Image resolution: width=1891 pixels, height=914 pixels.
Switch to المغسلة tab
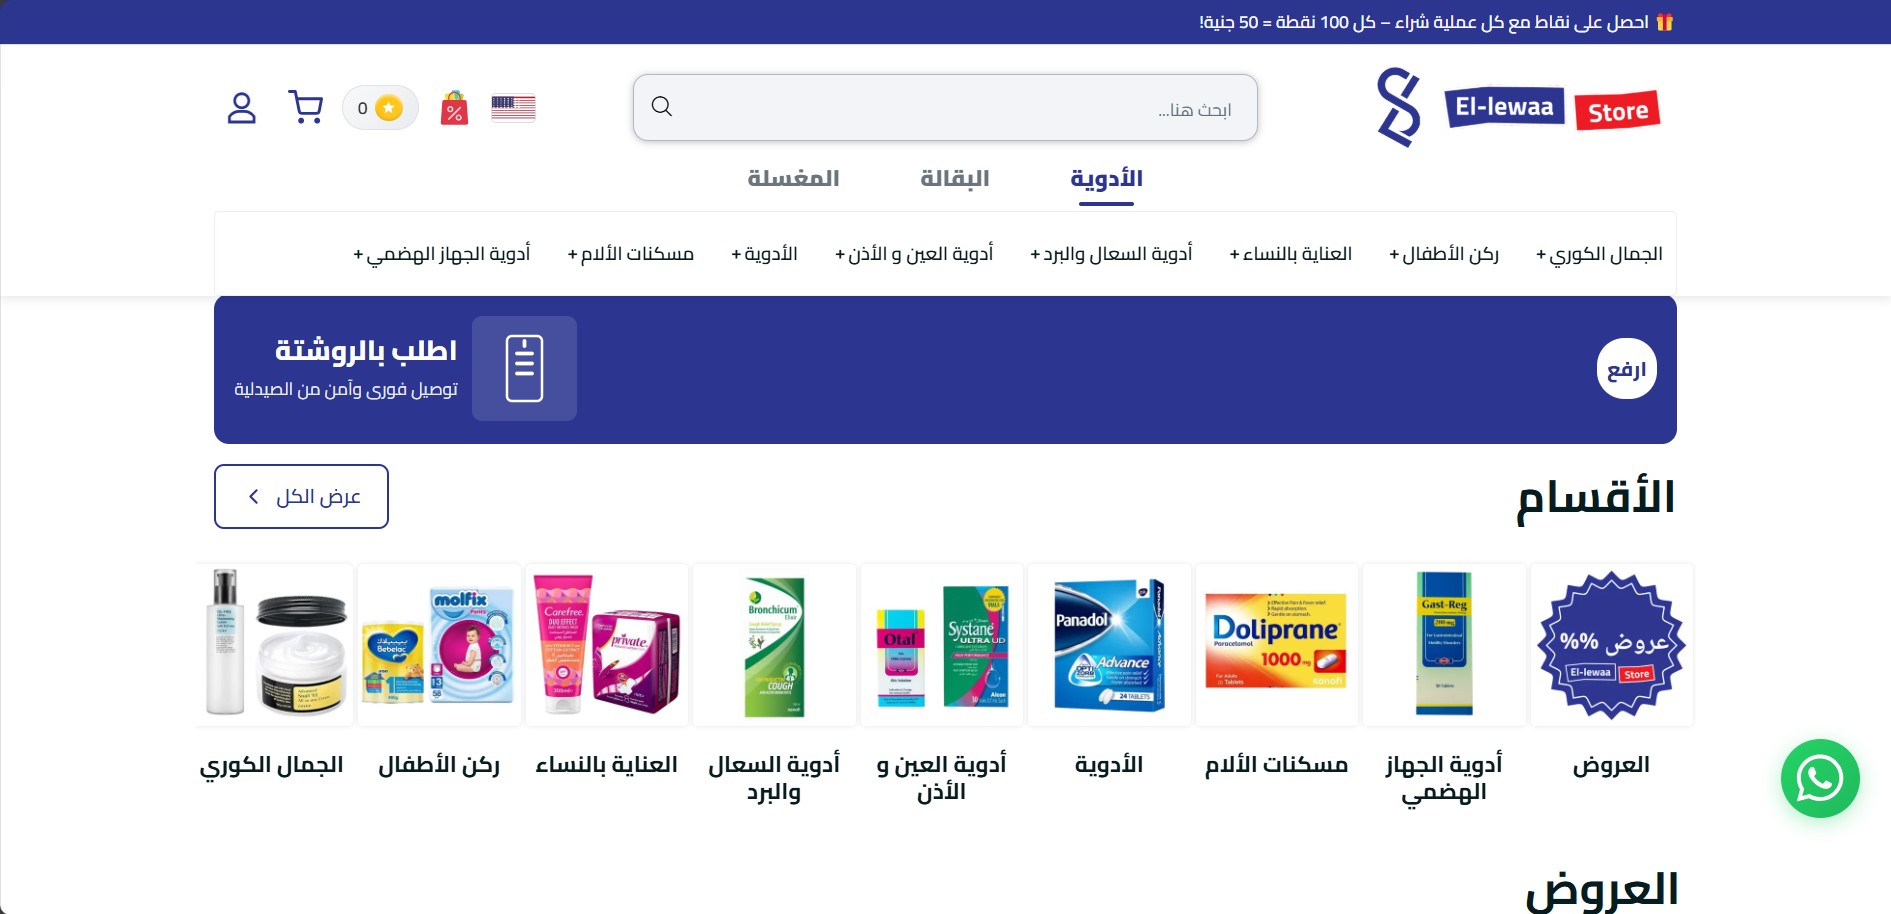pos(794,178)
